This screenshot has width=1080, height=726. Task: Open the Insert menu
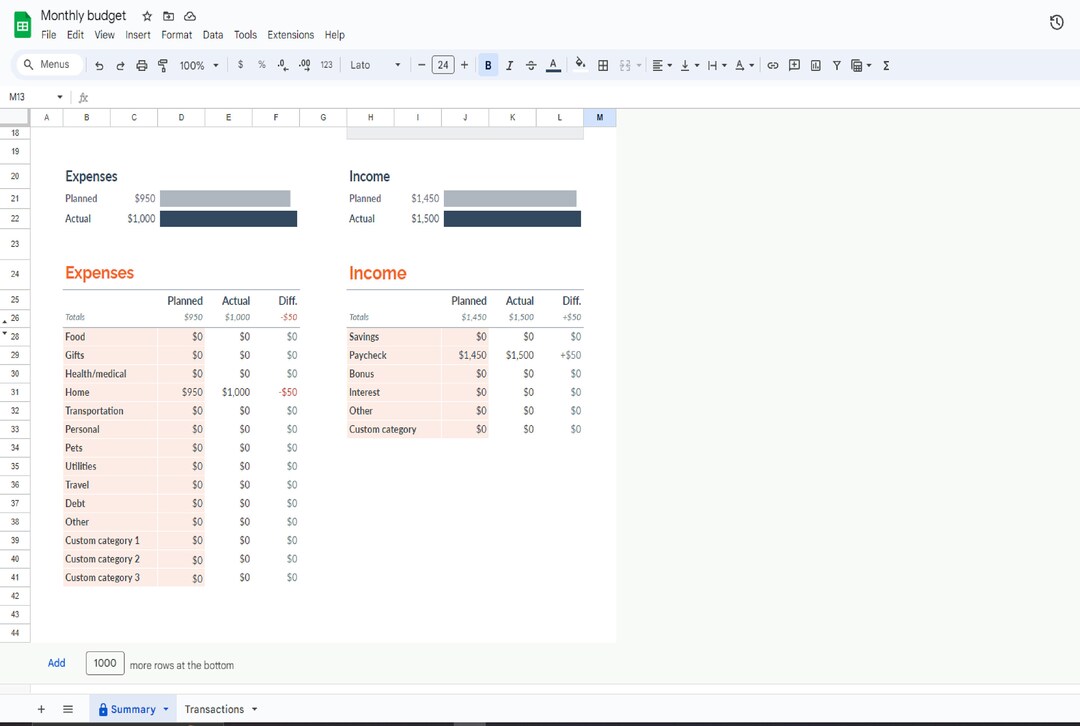pos(138,34)
